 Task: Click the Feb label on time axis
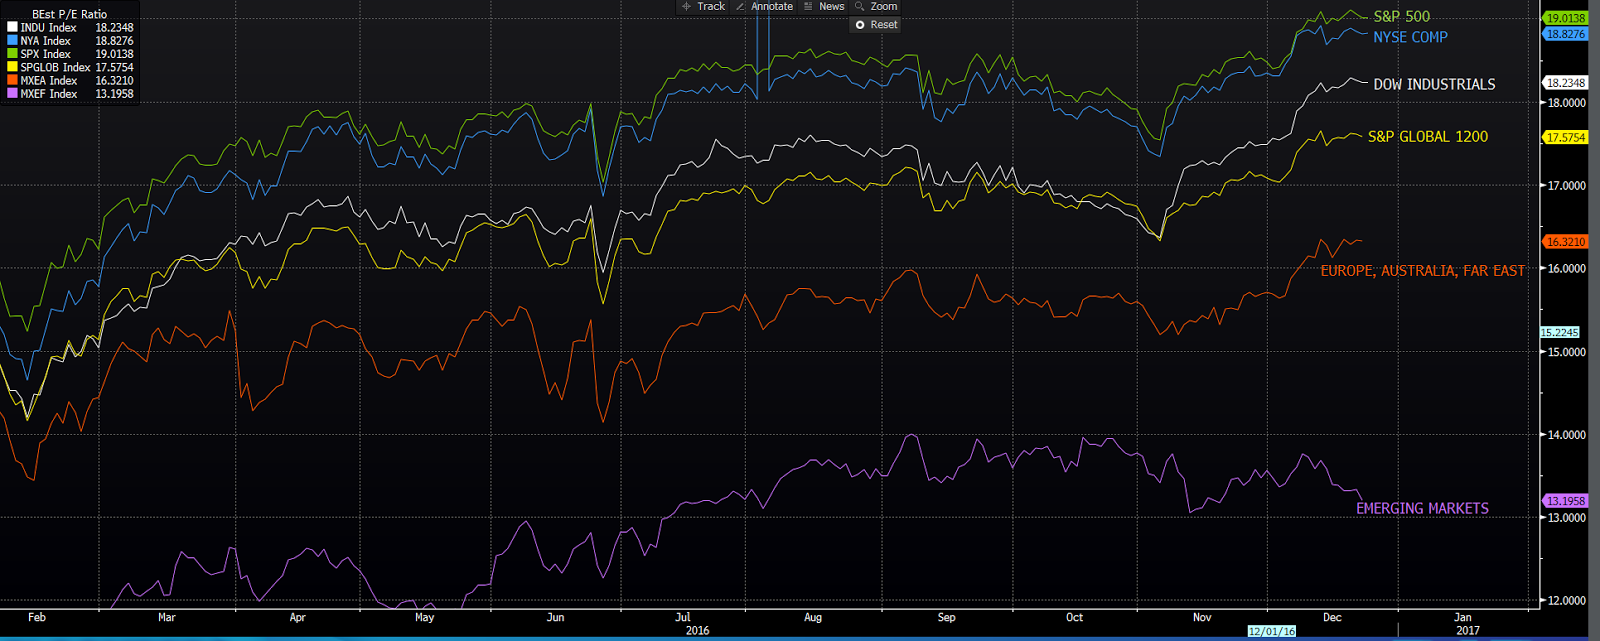[37, 618]
